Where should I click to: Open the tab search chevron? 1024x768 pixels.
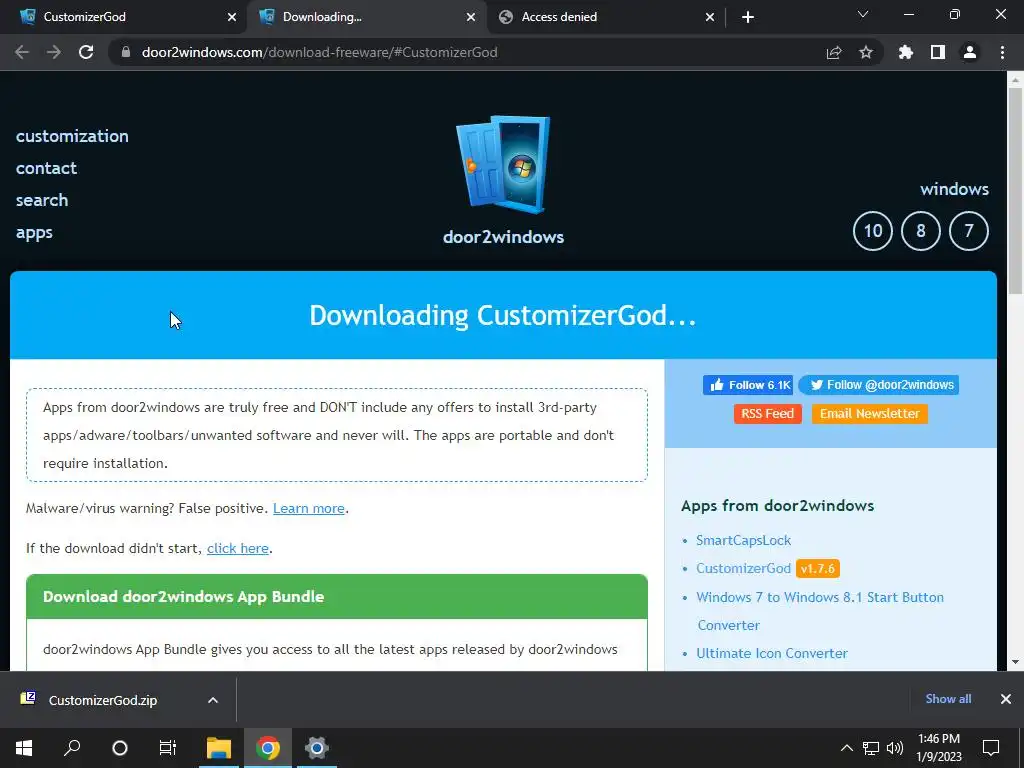pyautogui.click(x=863, y=14)
